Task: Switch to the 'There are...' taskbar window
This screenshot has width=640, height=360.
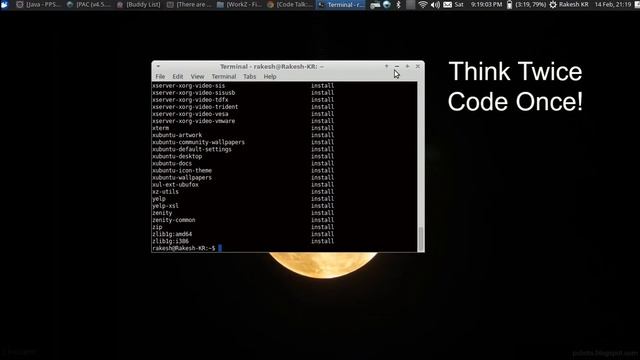Action: (x=189, y=4)
